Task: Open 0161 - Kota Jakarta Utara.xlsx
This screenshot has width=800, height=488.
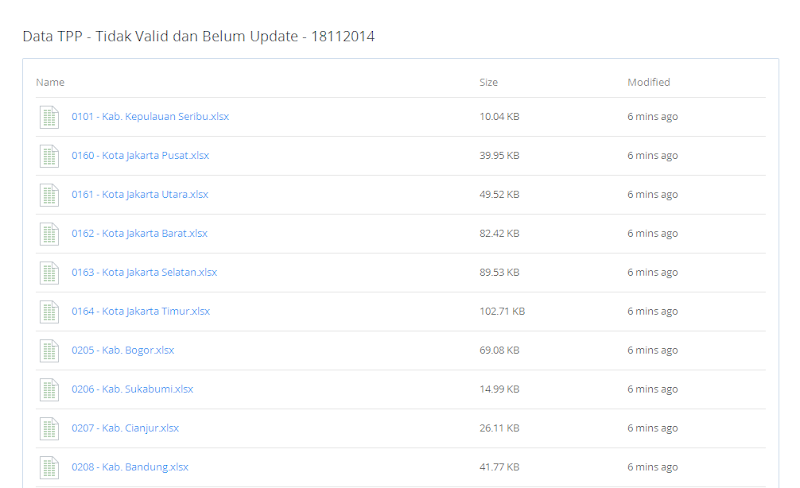Action: click(x=140, y=194)
